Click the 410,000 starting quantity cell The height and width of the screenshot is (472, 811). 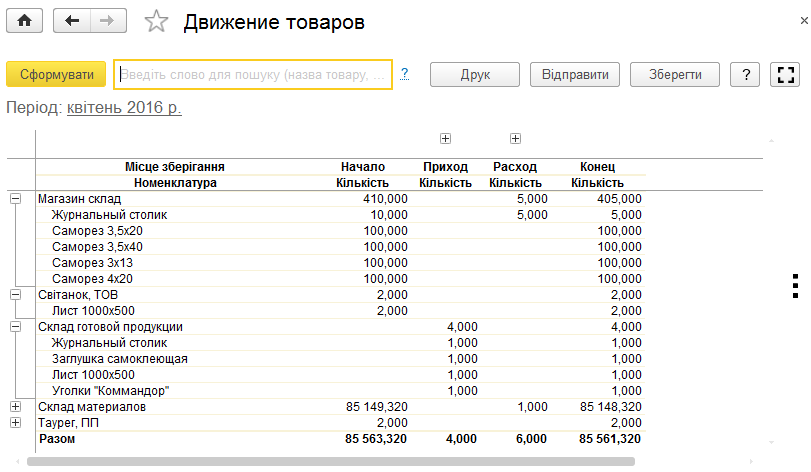[x=385, y=199]
